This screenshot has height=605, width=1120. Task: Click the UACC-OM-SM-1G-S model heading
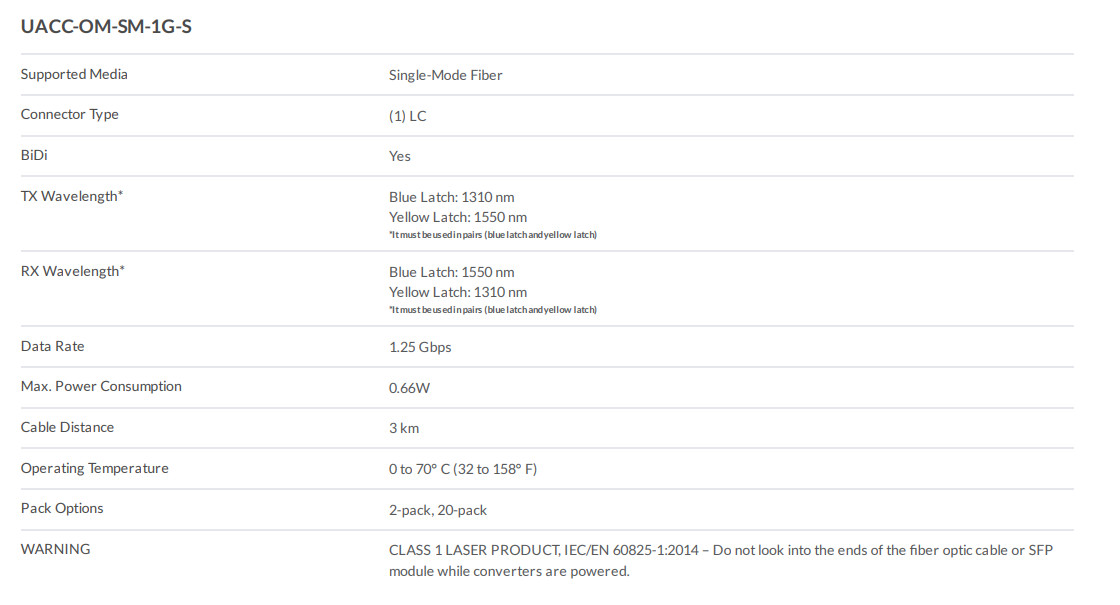[x=106, y=27]
